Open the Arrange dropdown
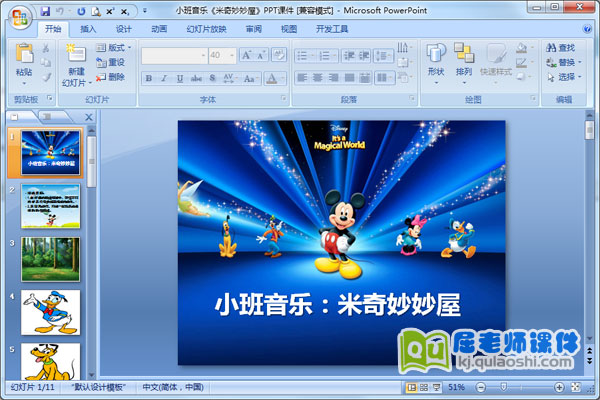600x400 pixels. [x=464, y=64]
